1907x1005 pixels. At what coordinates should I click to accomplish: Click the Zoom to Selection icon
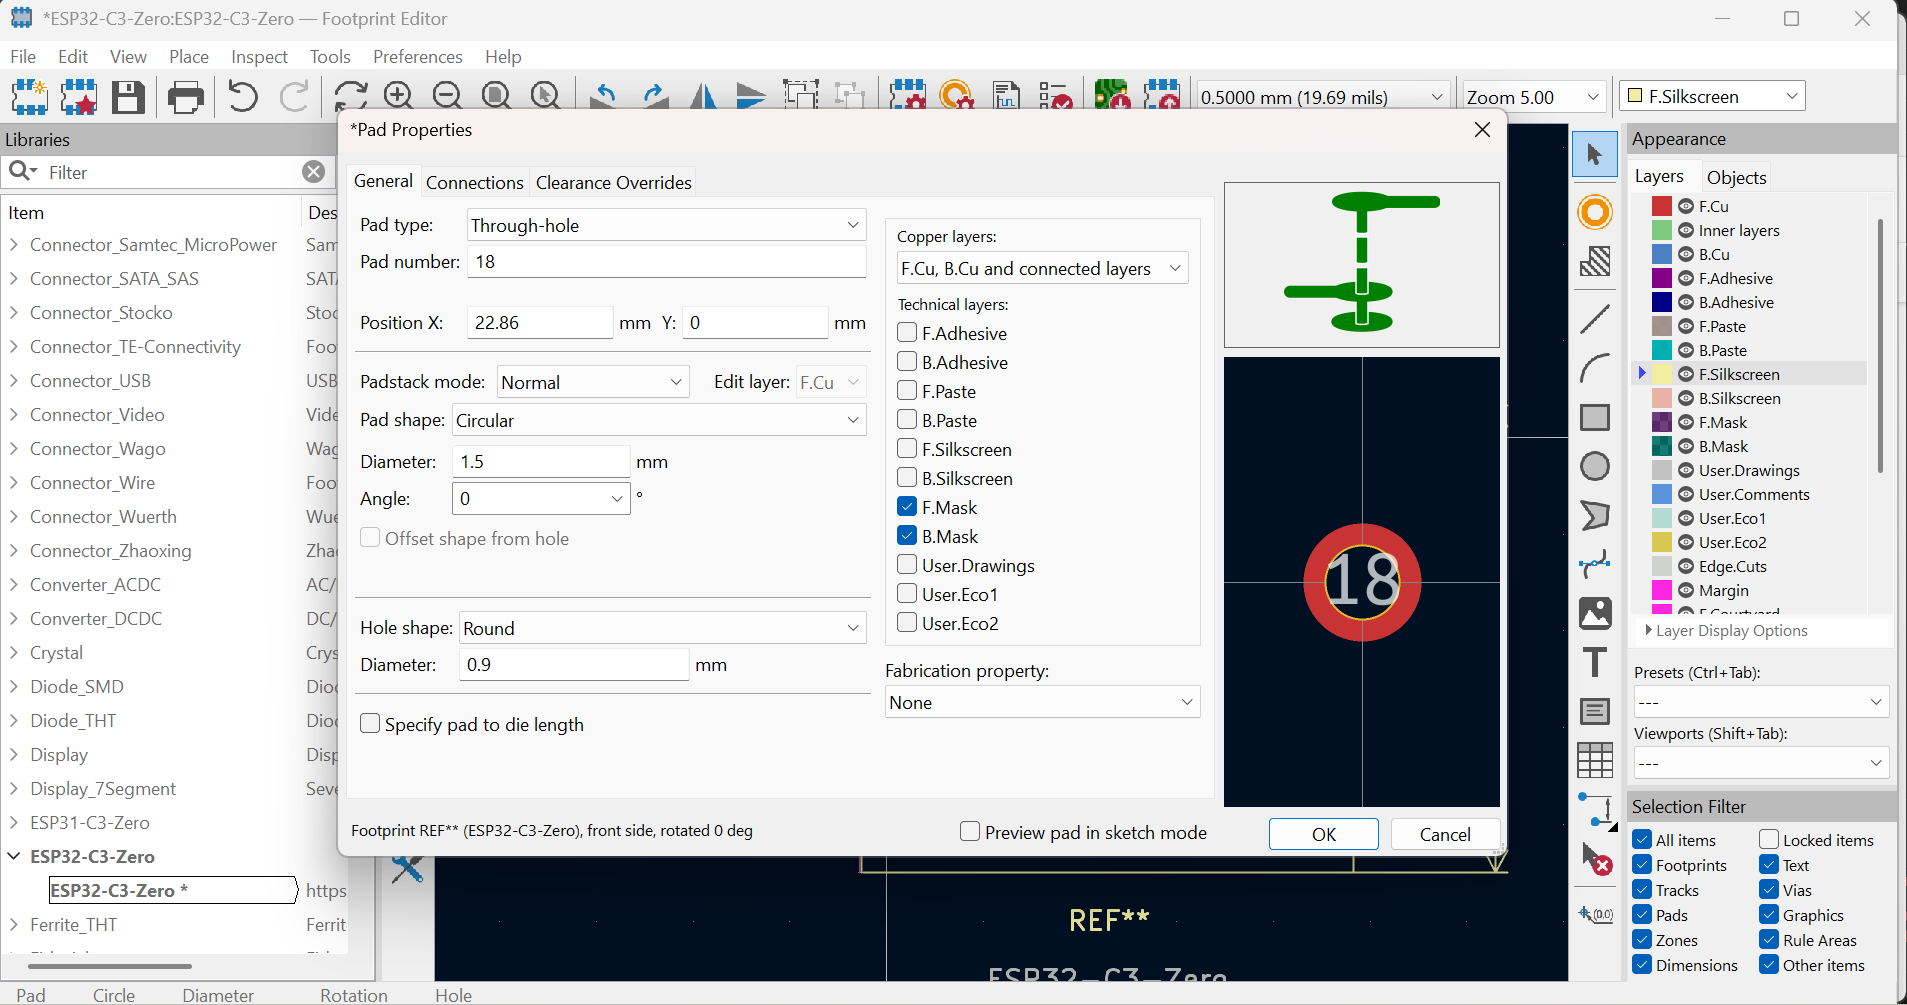click(546, 96)
